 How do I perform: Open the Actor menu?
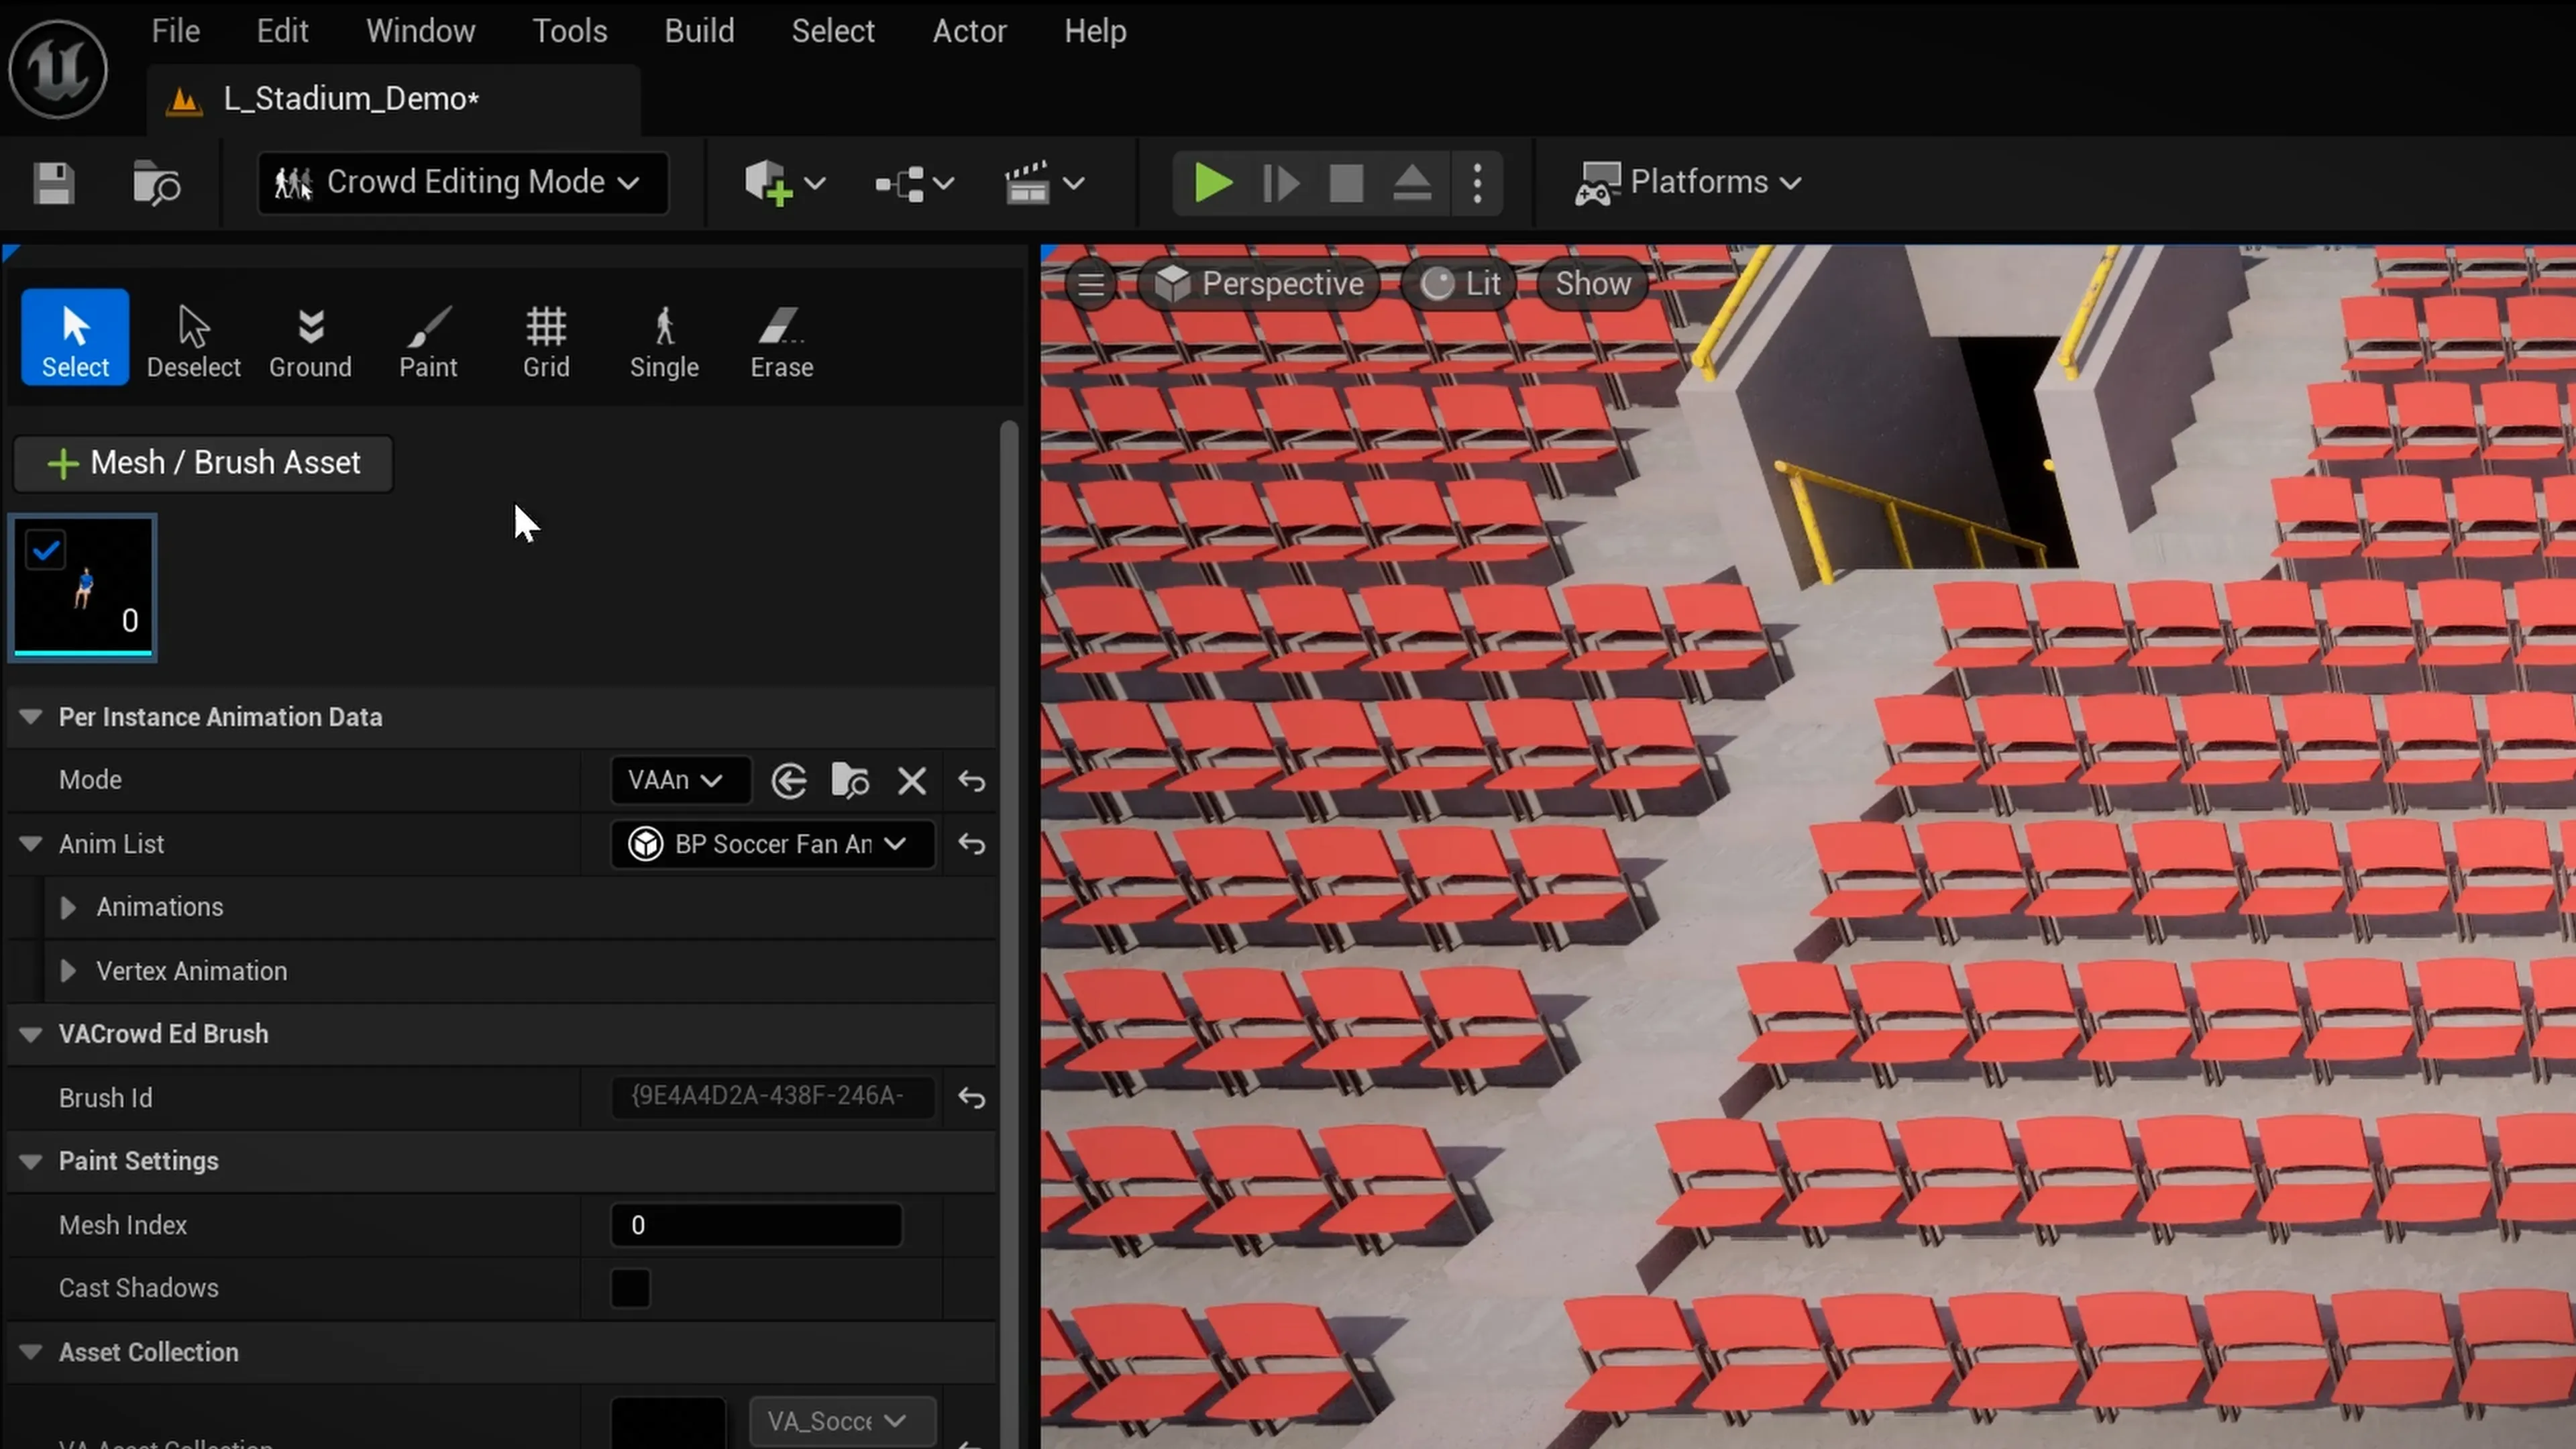969,30
